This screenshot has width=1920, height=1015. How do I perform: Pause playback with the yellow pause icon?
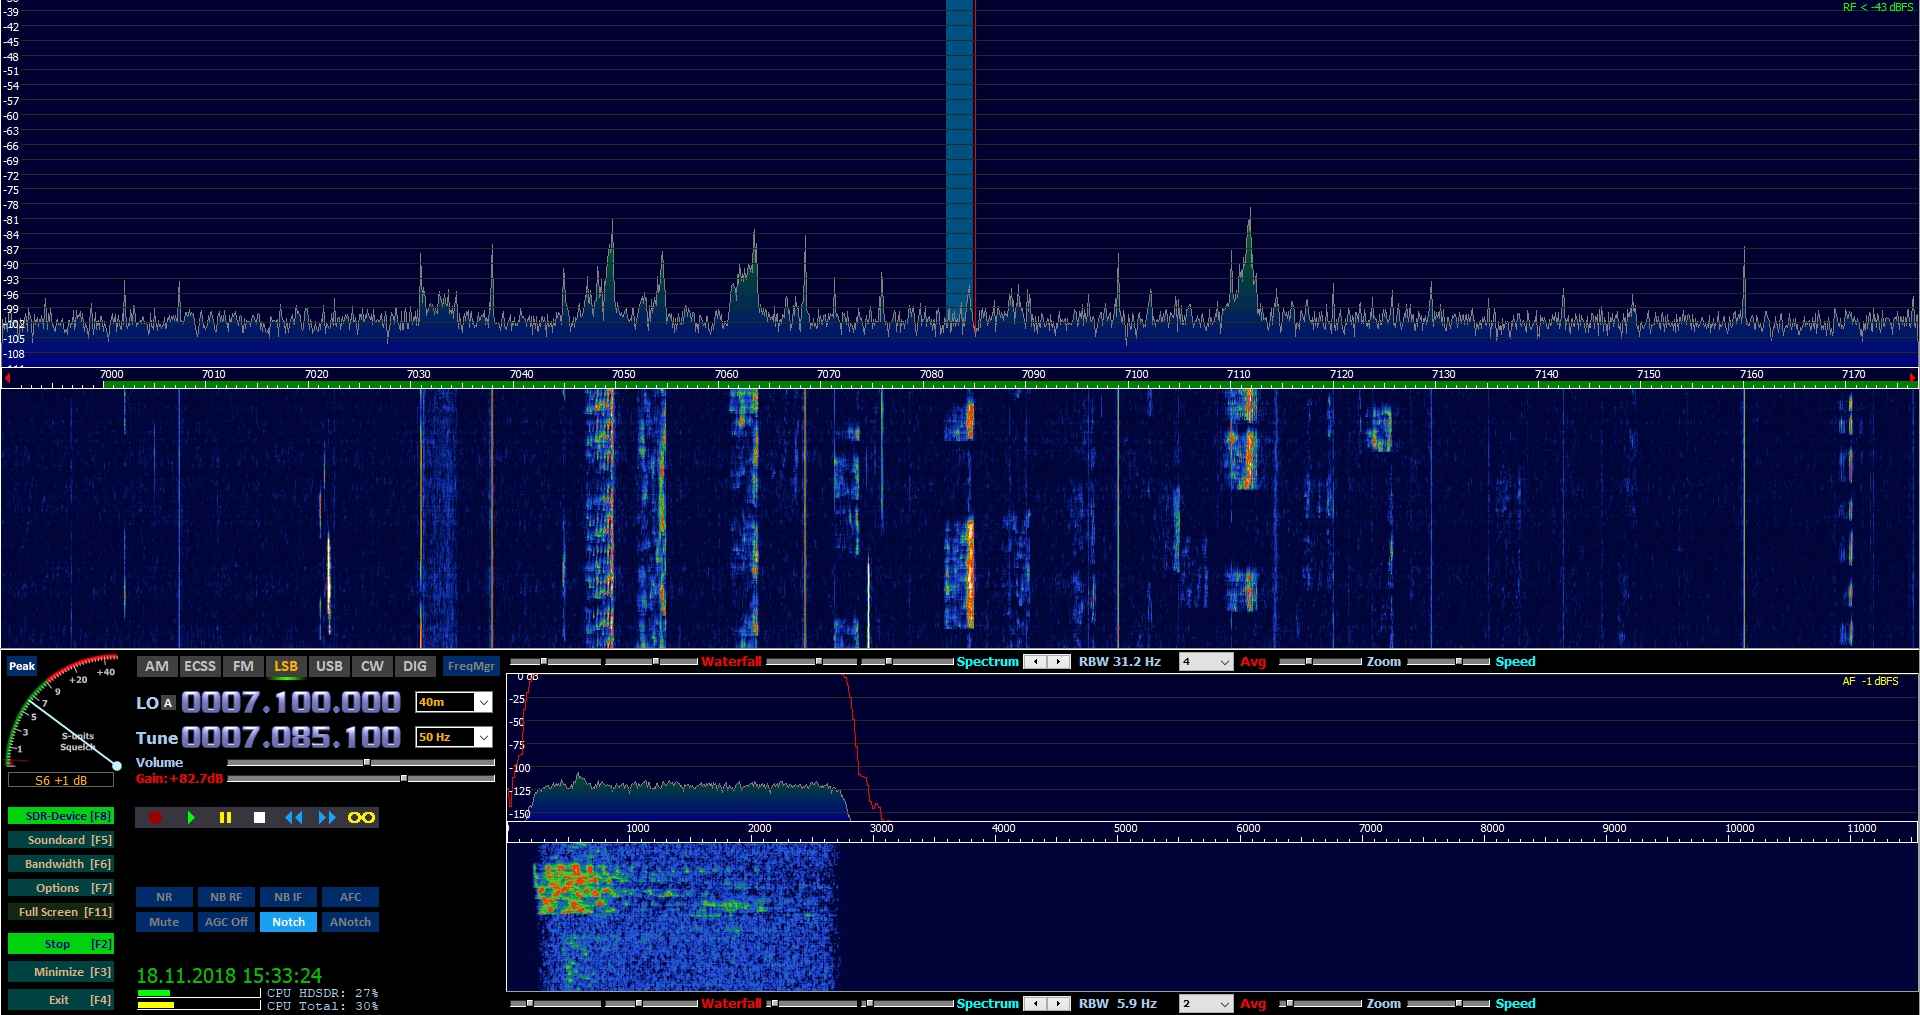[x=225, y=818]
